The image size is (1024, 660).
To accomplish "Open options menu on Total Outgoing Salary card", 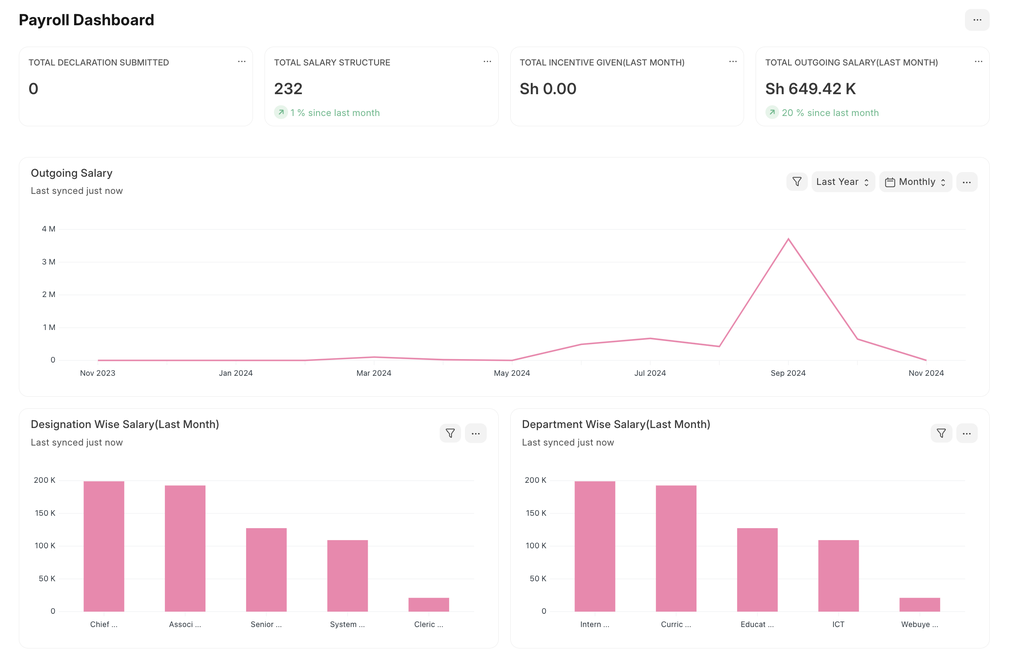I will [x=978, y=61].
